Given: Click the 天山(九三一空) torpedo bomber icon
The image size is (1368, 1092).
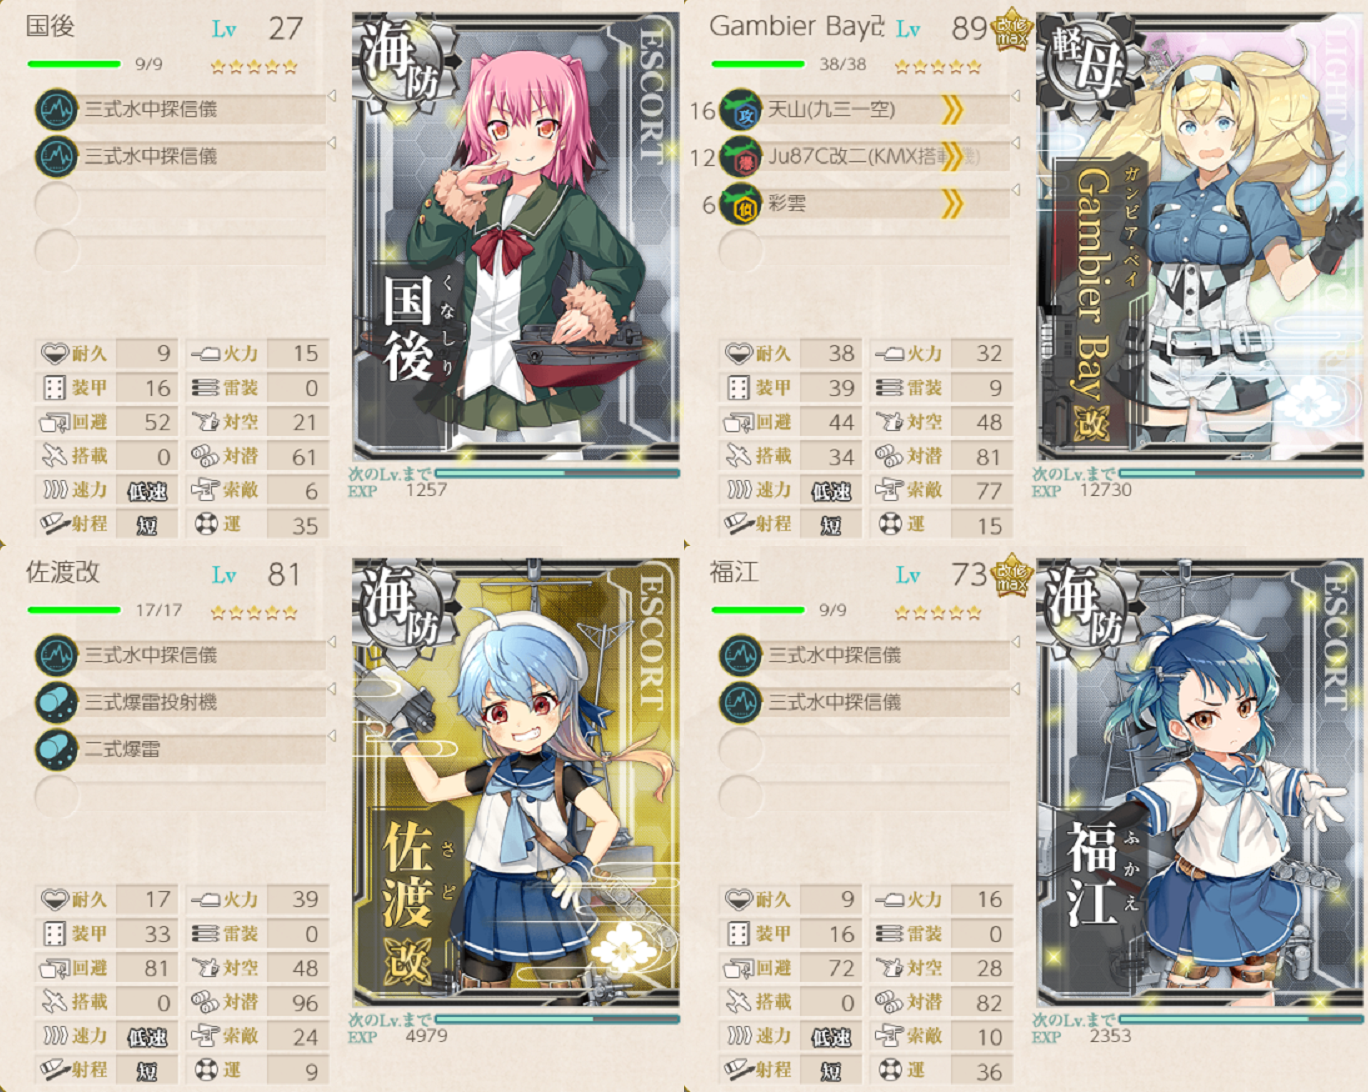Looking at the screenshot, I should pos(741,109).
